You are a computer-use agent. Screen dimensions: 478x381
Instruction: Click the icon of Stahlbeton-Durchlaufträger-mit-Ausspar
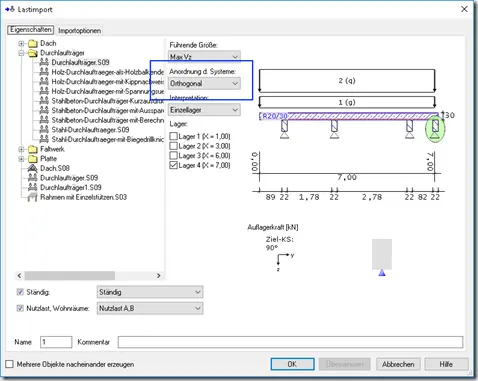(x=44, y=110)
